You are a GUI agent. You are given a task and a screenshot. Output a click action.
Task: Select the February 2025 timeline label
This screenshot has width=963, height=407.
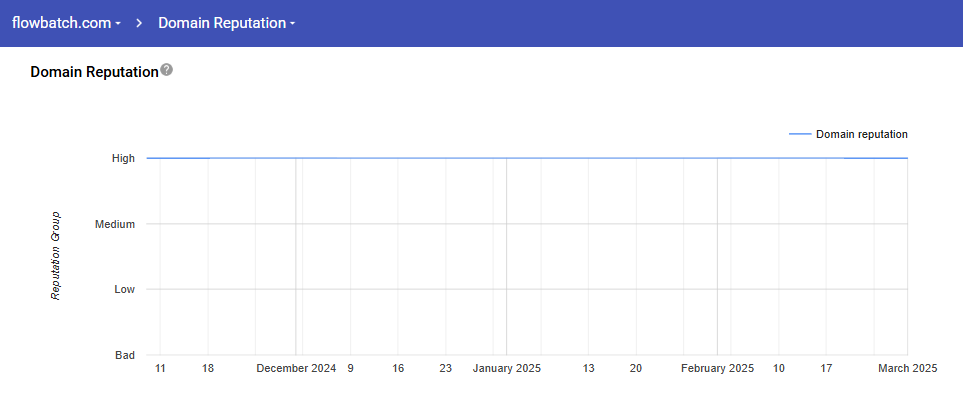pyautogui.click(x=717, y=369)
